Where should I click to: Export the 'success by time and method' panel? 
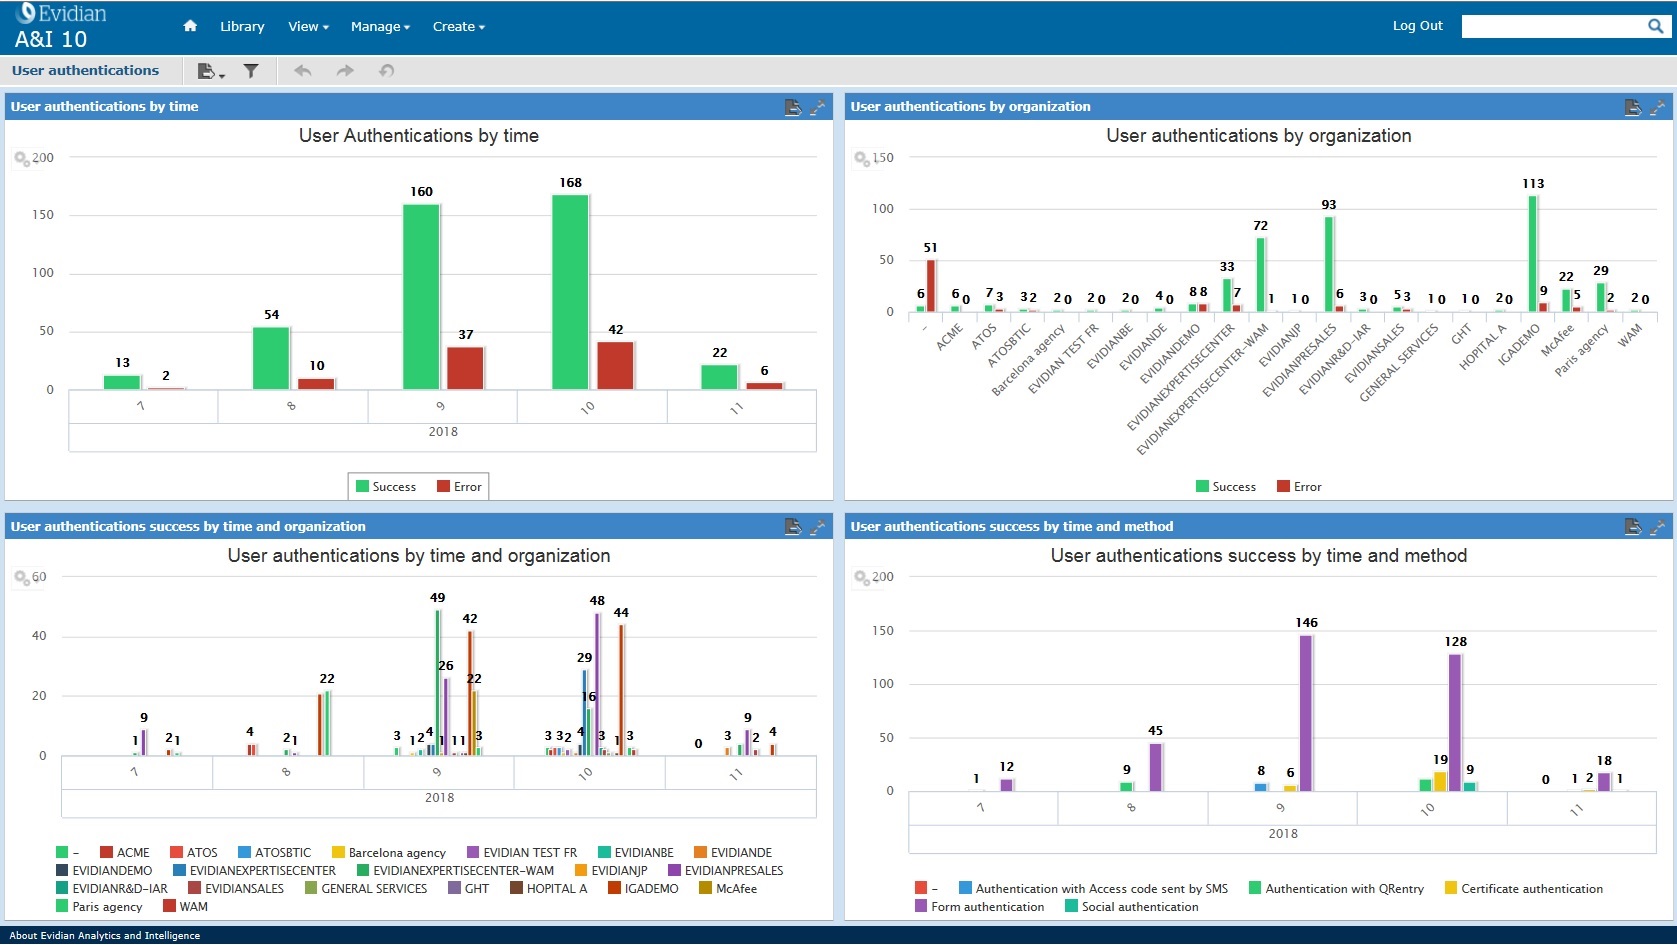1633,527
